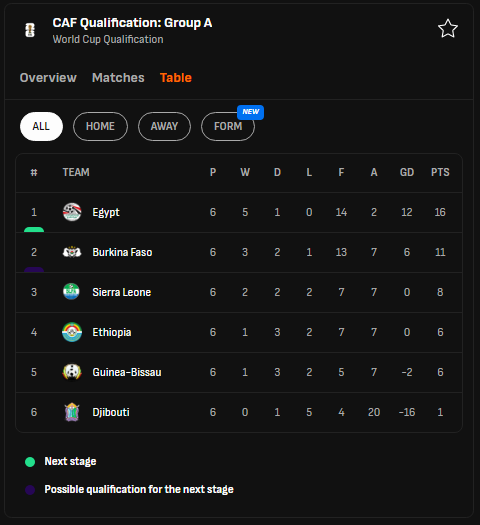Open Ethiopia's team badge
The width and height of the screenshot is (480, 525).
pos(72,332)
